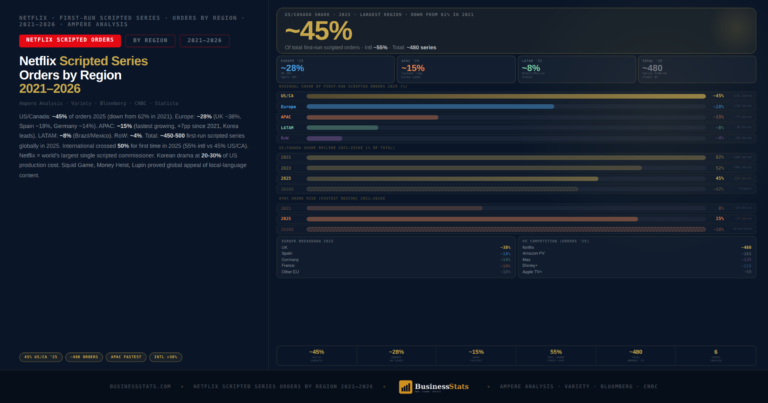The image size is (768, 403).
Task: Click the ~480 ORDERS pill
Action: coord(84,357)
